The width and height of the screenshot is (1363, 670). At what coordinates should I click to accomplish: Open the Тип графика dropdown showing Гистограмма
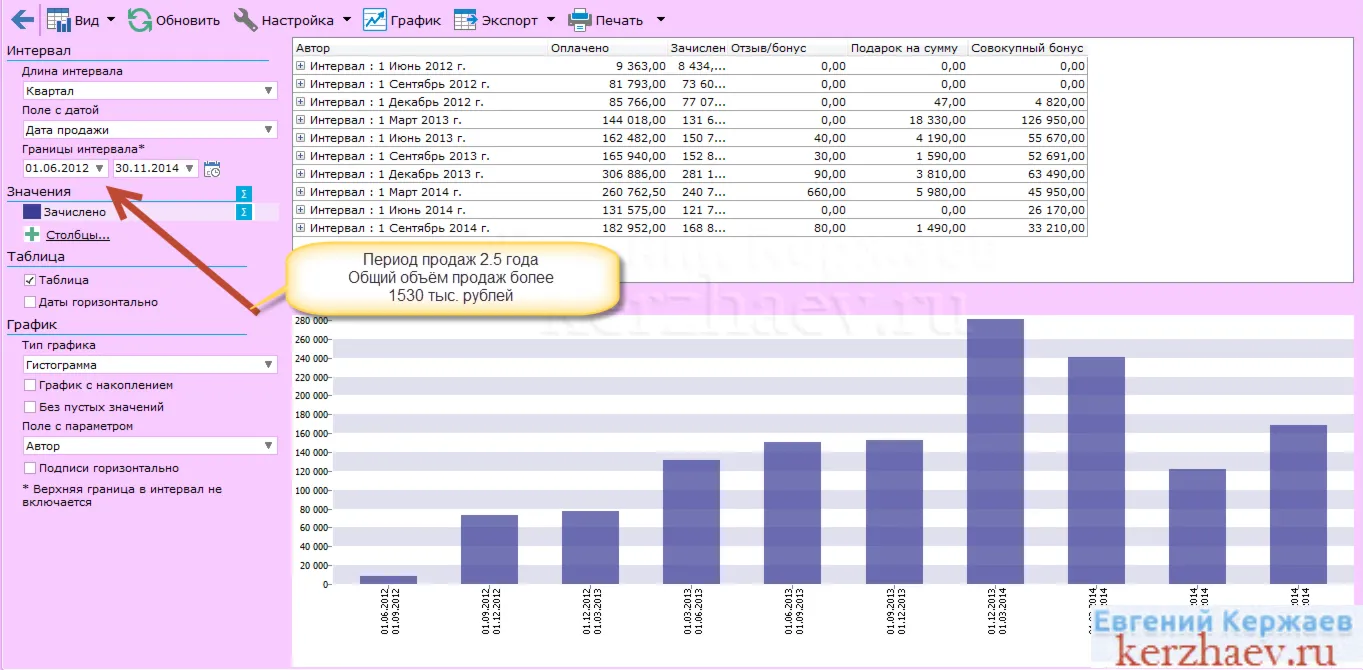pos(150,365)
